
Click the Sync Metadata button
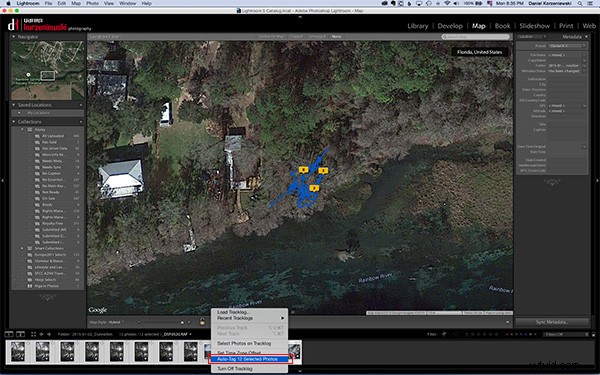pos(552,322)
